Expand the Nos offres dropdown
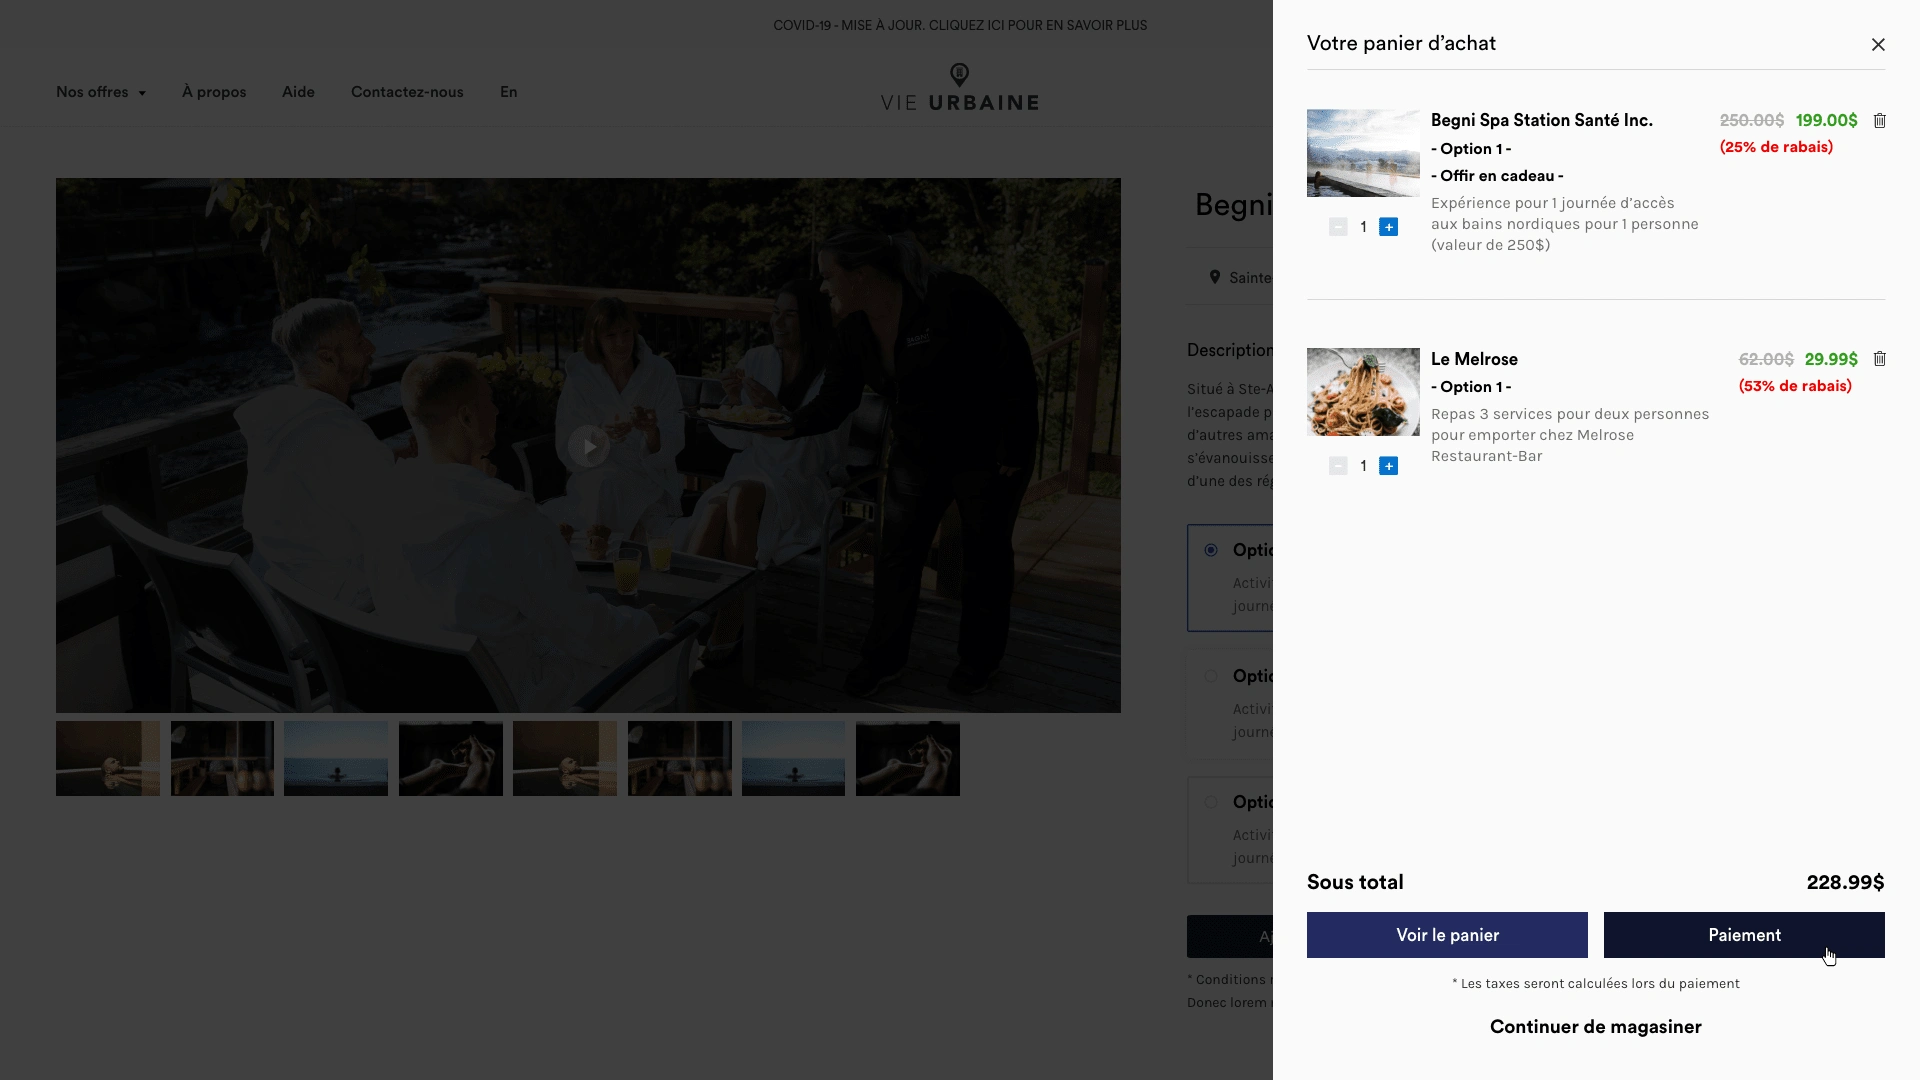The image size is (1920, 1080). tap(101, 92)
